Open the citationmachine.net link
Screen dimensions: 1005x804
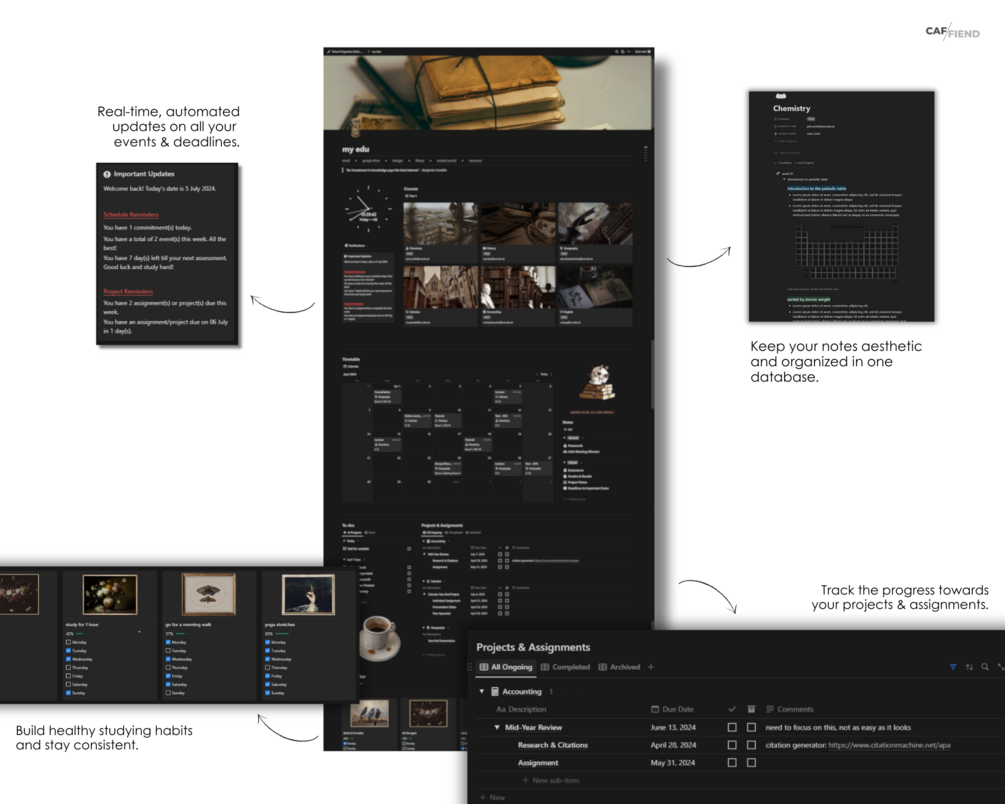click(x=889, y=745)
